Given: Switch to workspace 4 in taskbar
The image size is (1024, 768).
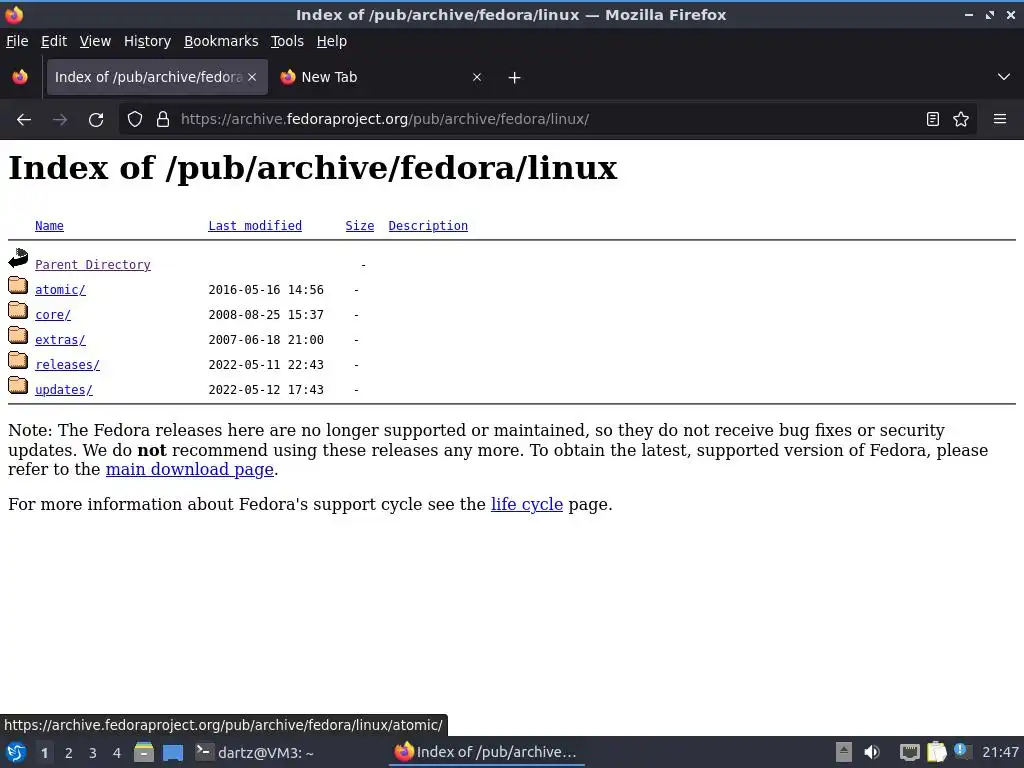Looking at the screenshot, I should (x=117, y=753).
